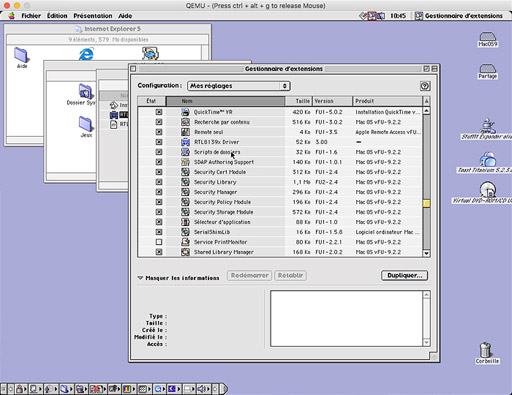Click the sort order toggle above the scrollbar
Screen dimensions: 512x395
pyautogui.click(x=426, y=101)
